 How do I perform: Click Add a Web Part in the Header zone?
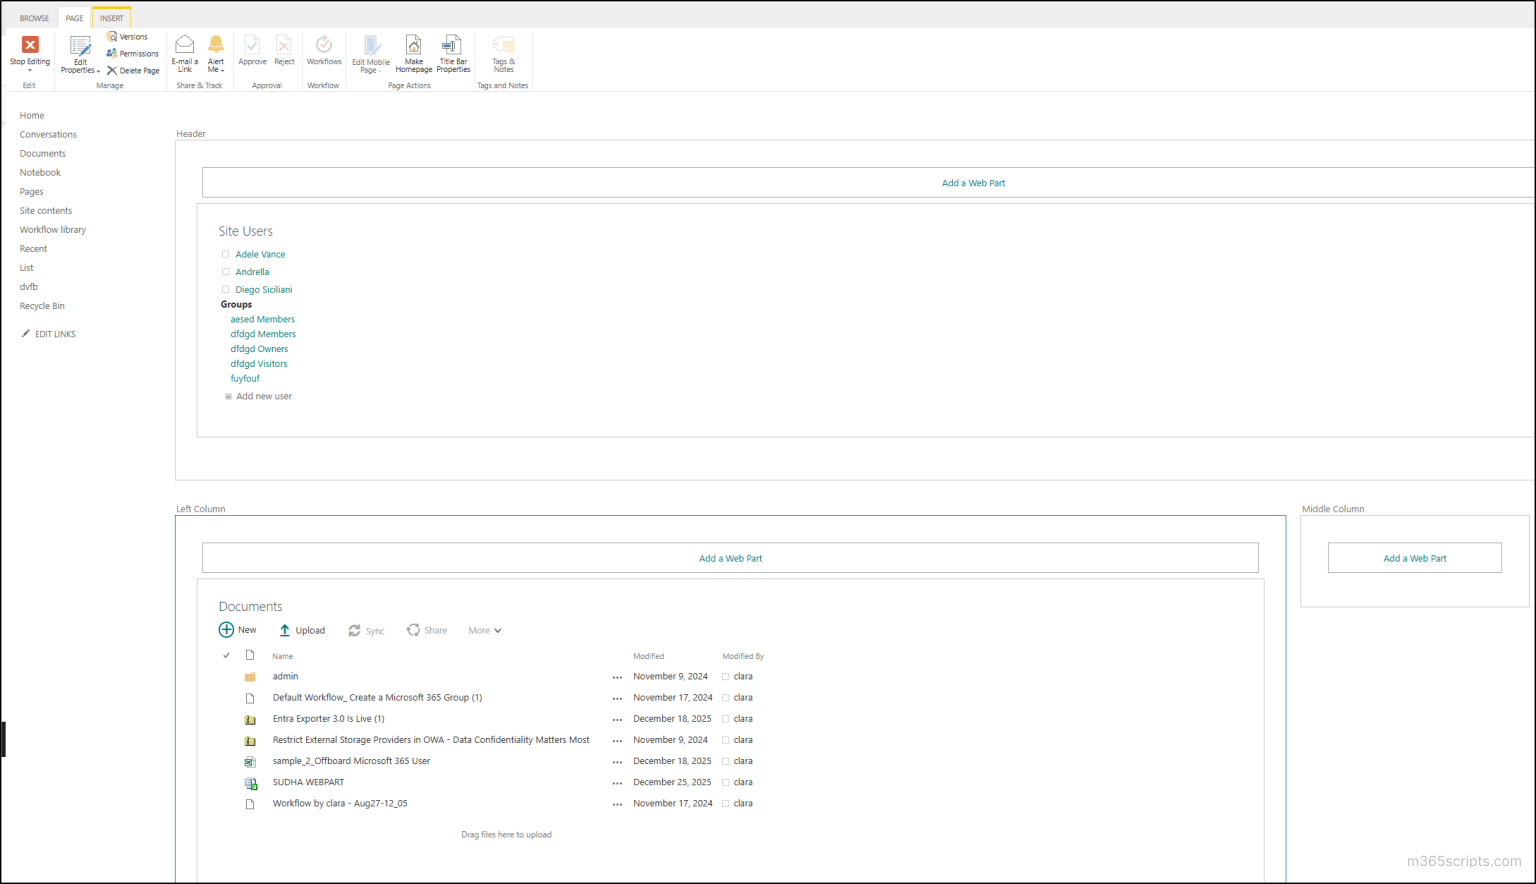pyautogui.click(x=972, y=183)
